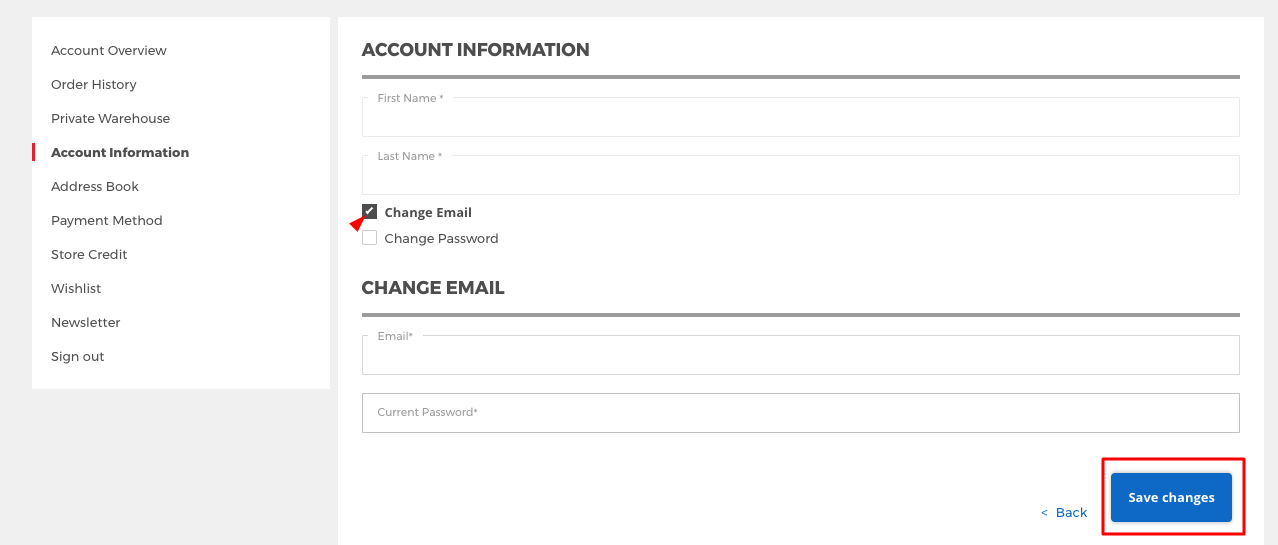Click the Change Password label text

(x=441, y=238)
